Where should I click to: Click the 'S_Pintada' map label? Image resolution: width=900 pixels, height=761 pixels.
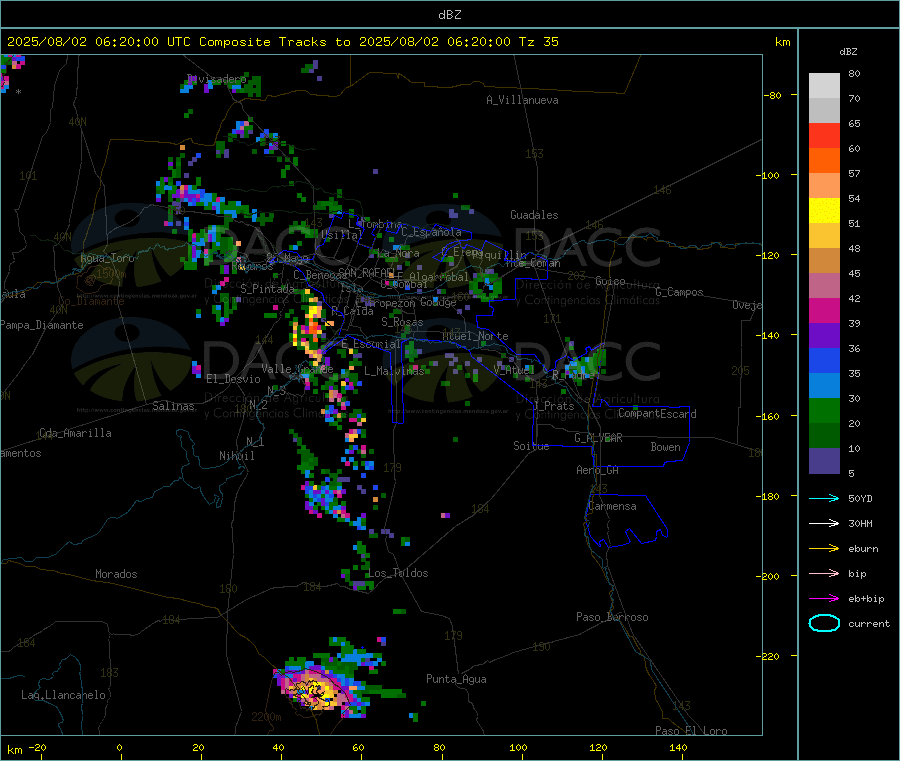click(x=267, y=289)
